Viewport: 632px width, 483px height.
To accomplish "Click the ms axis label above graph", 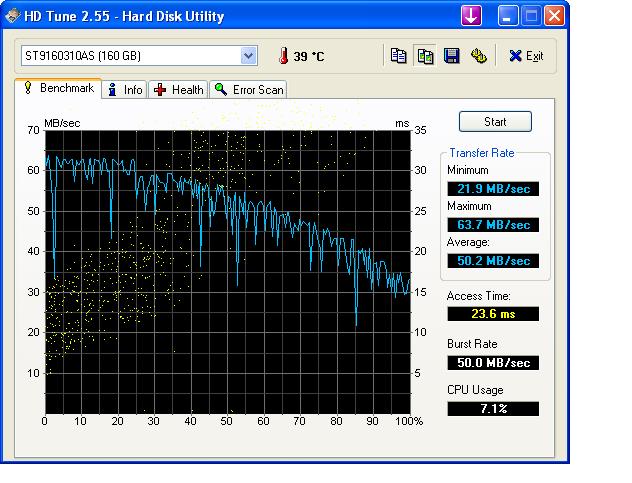I will coord(402,123).
